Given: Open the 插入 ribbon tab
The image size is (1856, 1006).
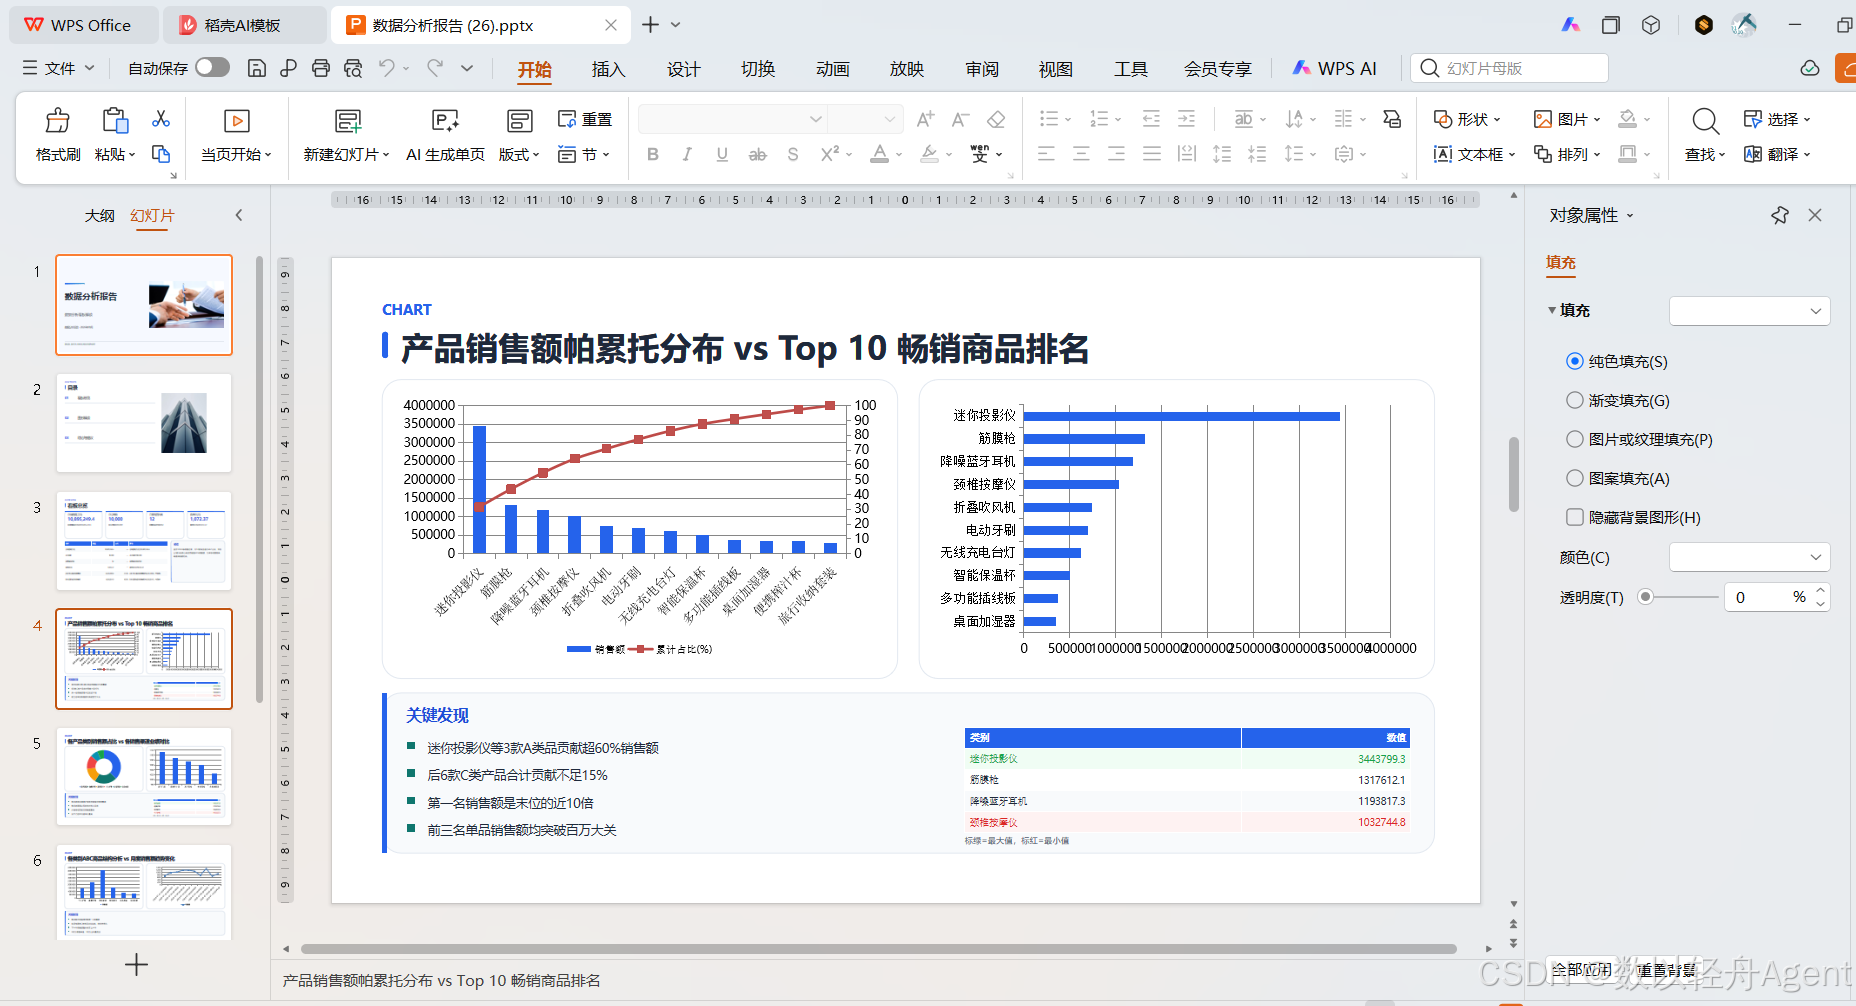Looking at the screenshot, I should tap(608, 69).
